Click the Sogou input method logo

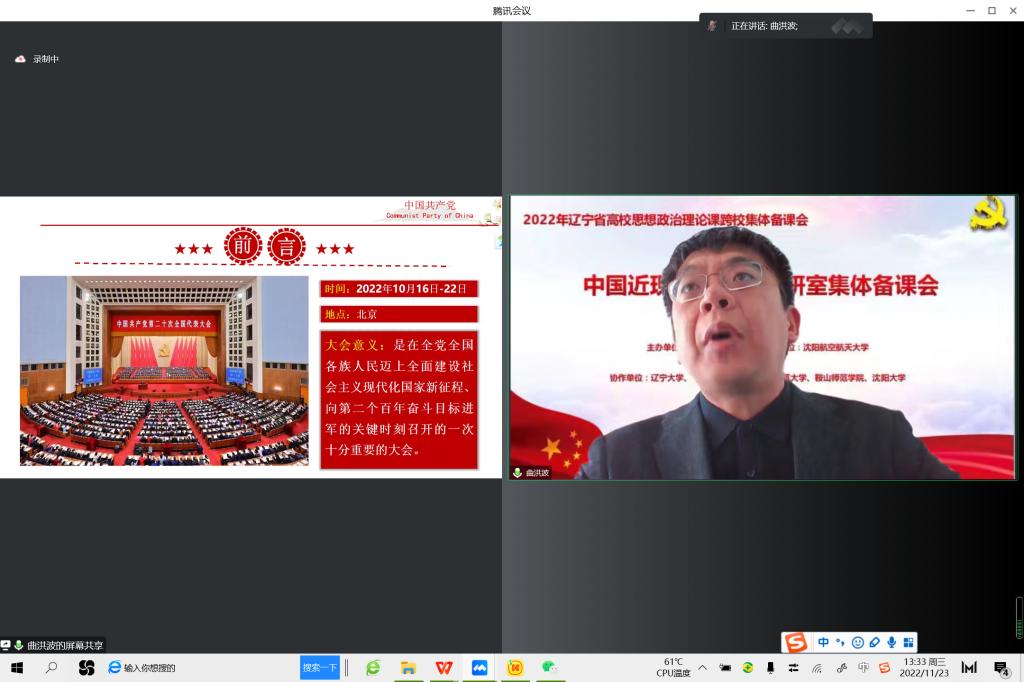coord(796,642)
